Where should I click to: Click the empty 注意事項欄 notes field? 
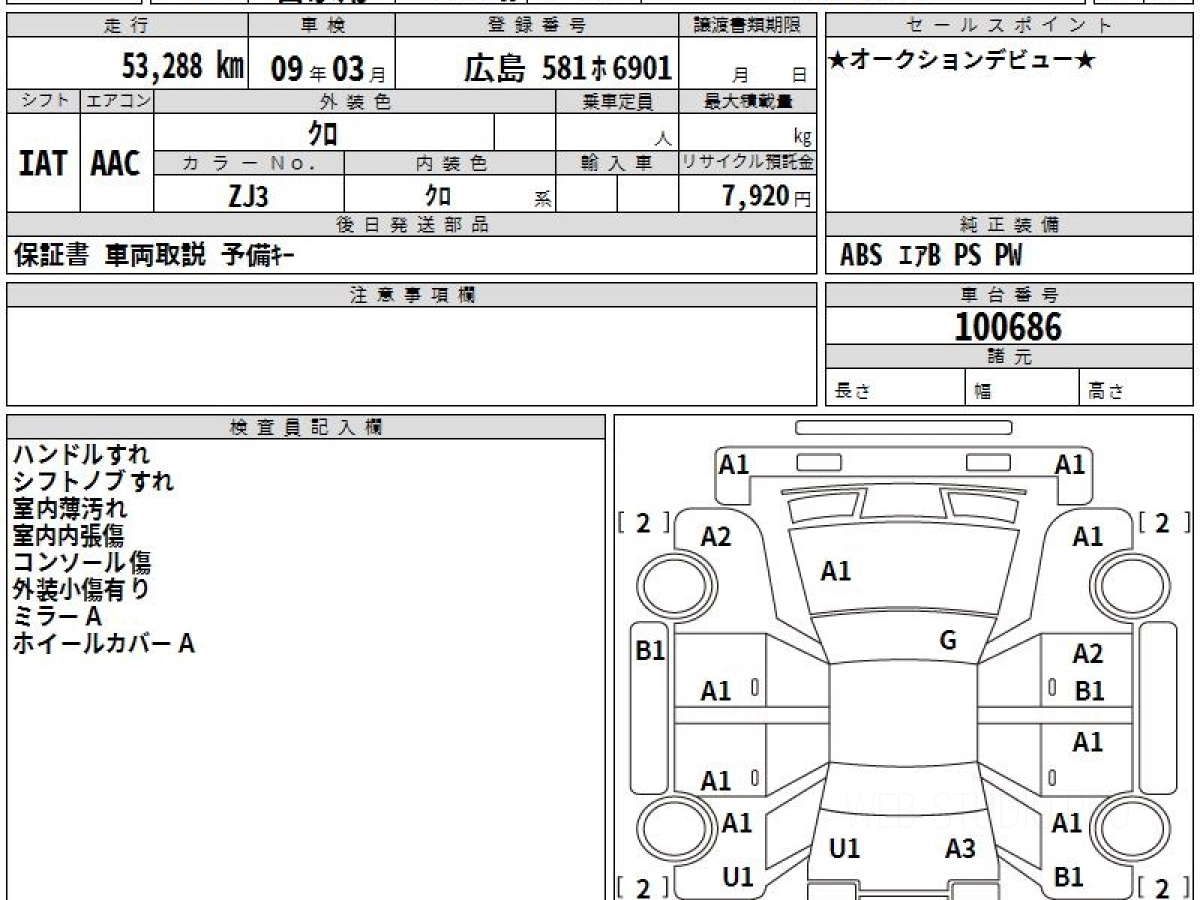coord(411,355)
